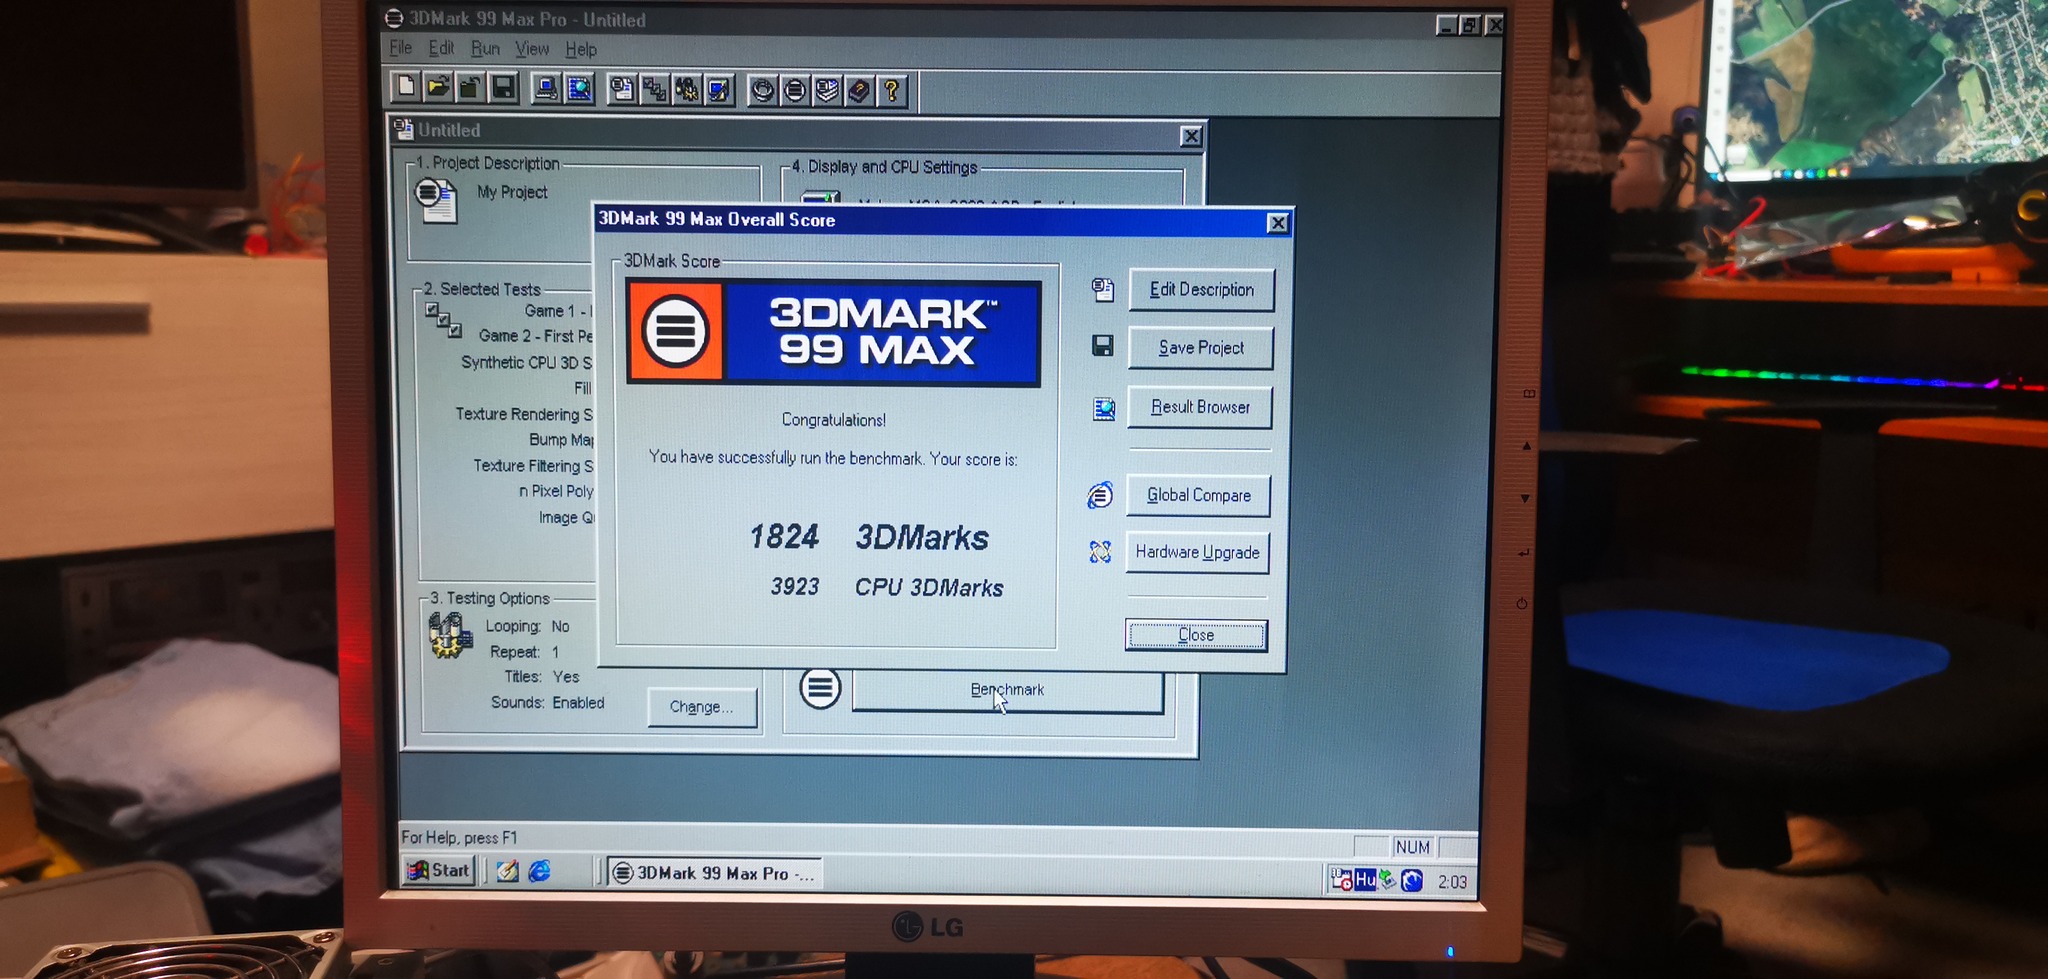Click the globe icon beside Global Compare
Viewport: 2048px width, 979px height.
coord(1100,494)
